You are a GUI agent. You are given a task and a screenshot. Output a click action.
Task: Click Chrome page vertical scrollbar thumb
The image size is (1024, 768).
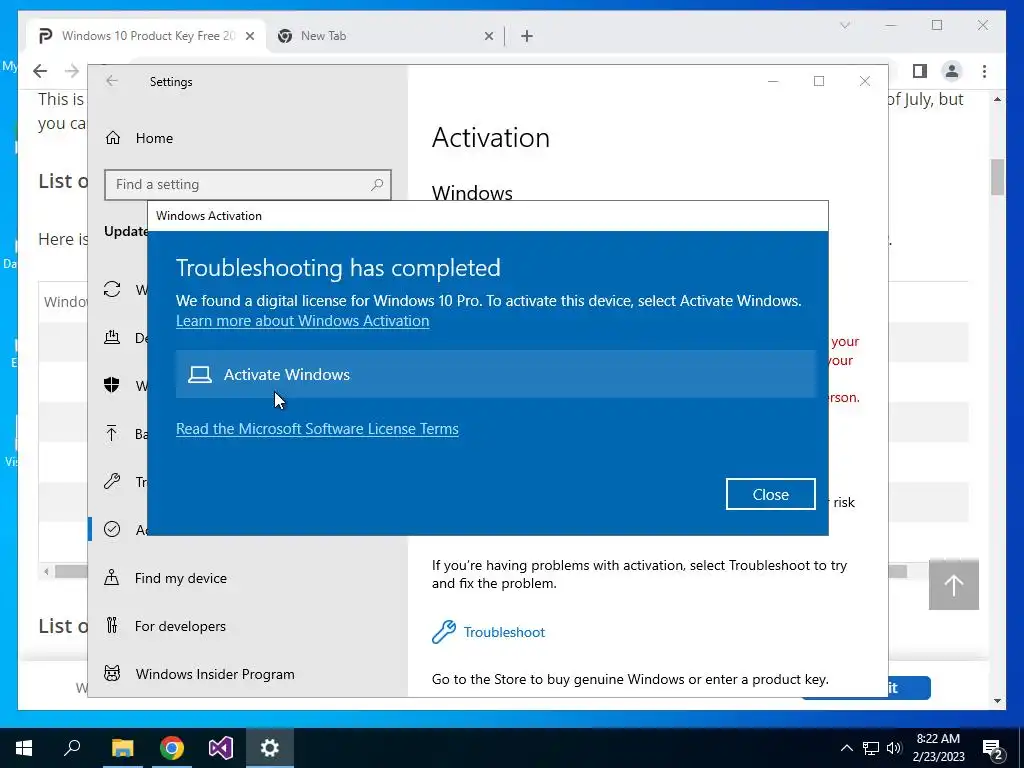click(x=997, y=177)
